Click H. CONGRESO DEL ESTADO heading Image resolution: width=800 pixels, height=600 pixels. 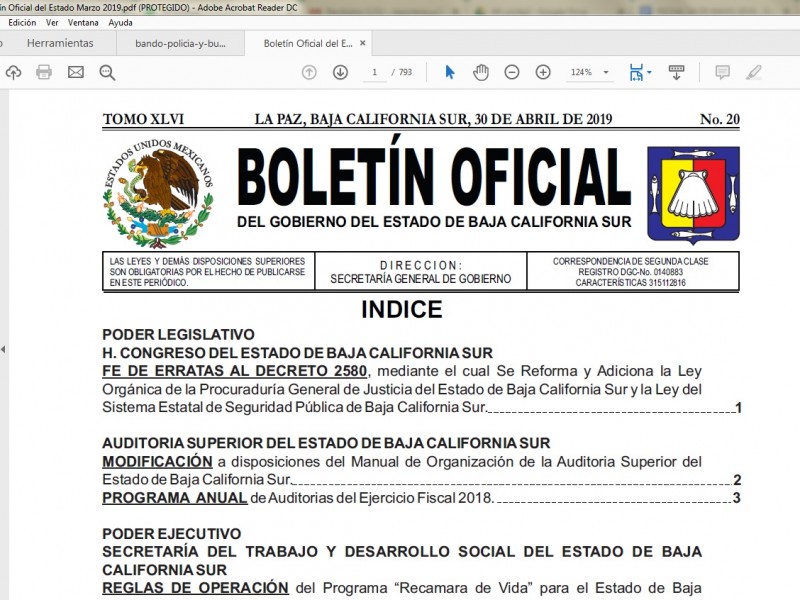(x=297, y=353)
